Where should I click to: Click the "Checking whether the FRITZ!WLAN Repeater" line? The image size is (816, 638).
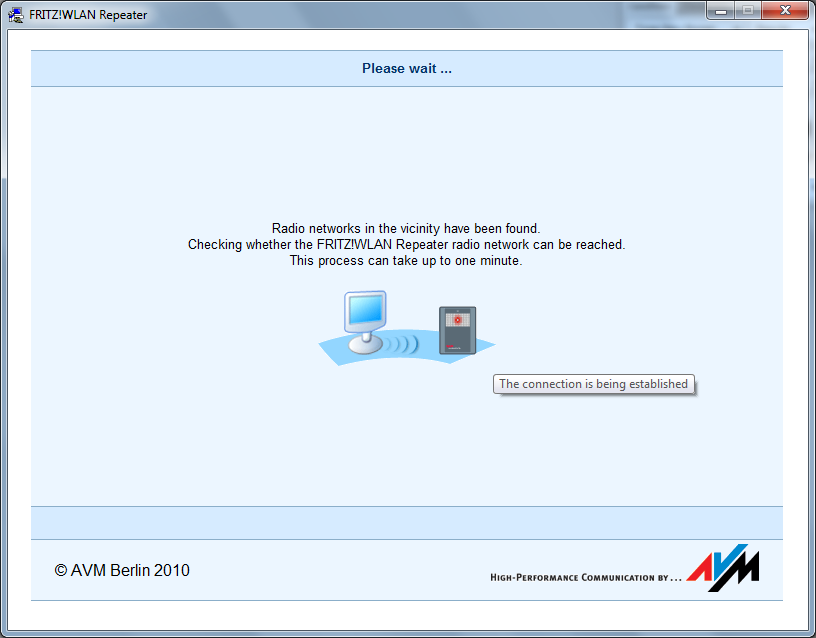[406, 245]
